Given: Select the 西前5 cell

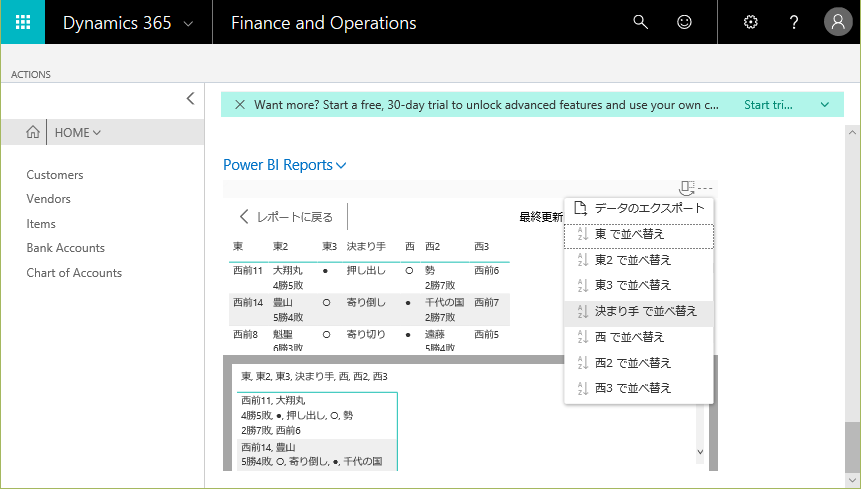Looking at the screenshot, I should point(487,334).
